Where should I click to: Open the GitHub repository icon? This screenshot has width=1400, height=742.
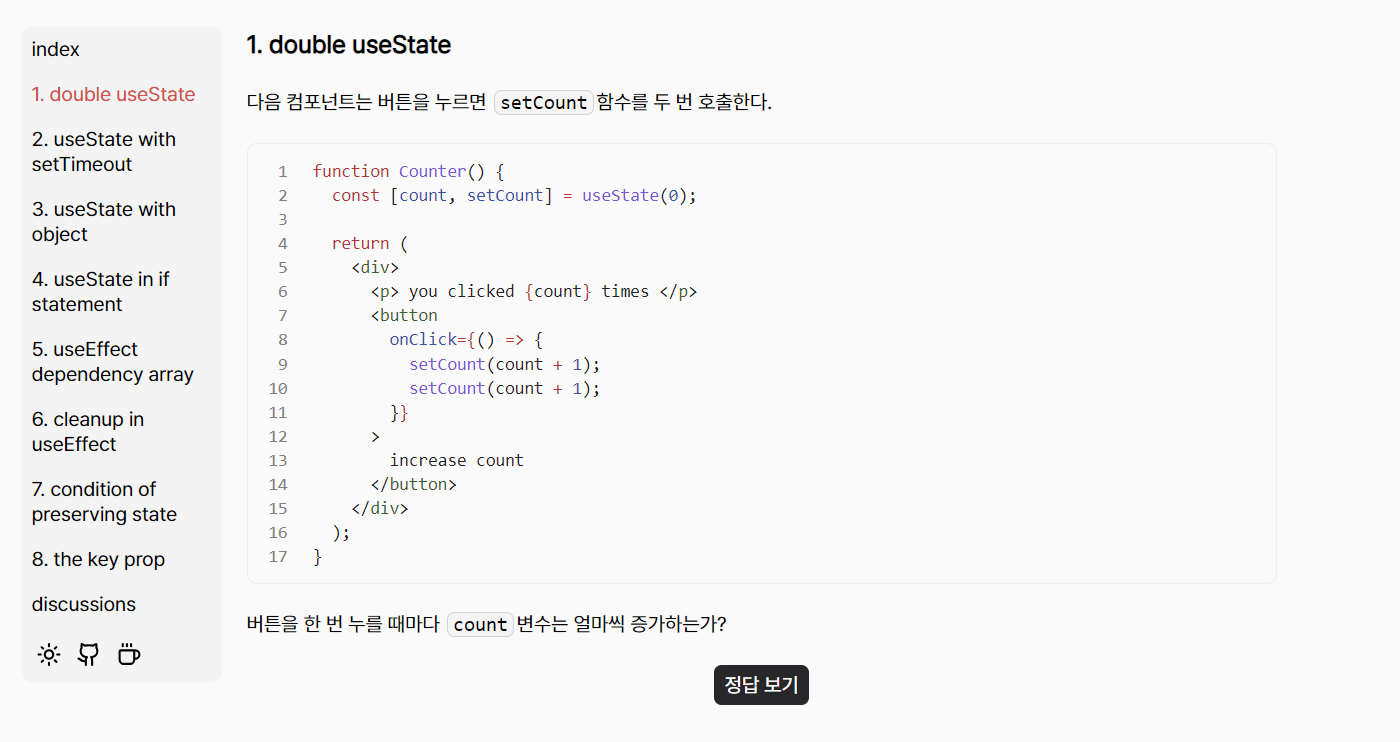[x=88, y=654]
